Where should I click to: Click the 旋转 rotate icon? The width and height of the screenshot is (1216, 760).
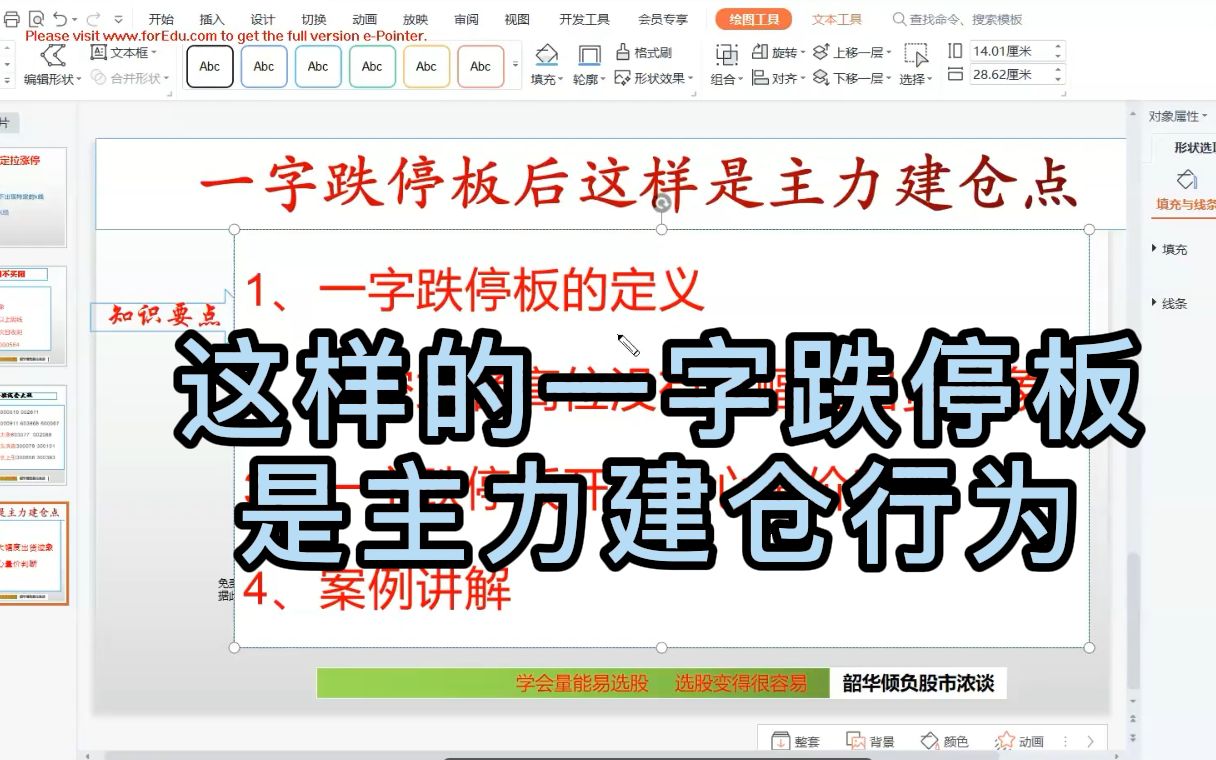tap(761, 48)
